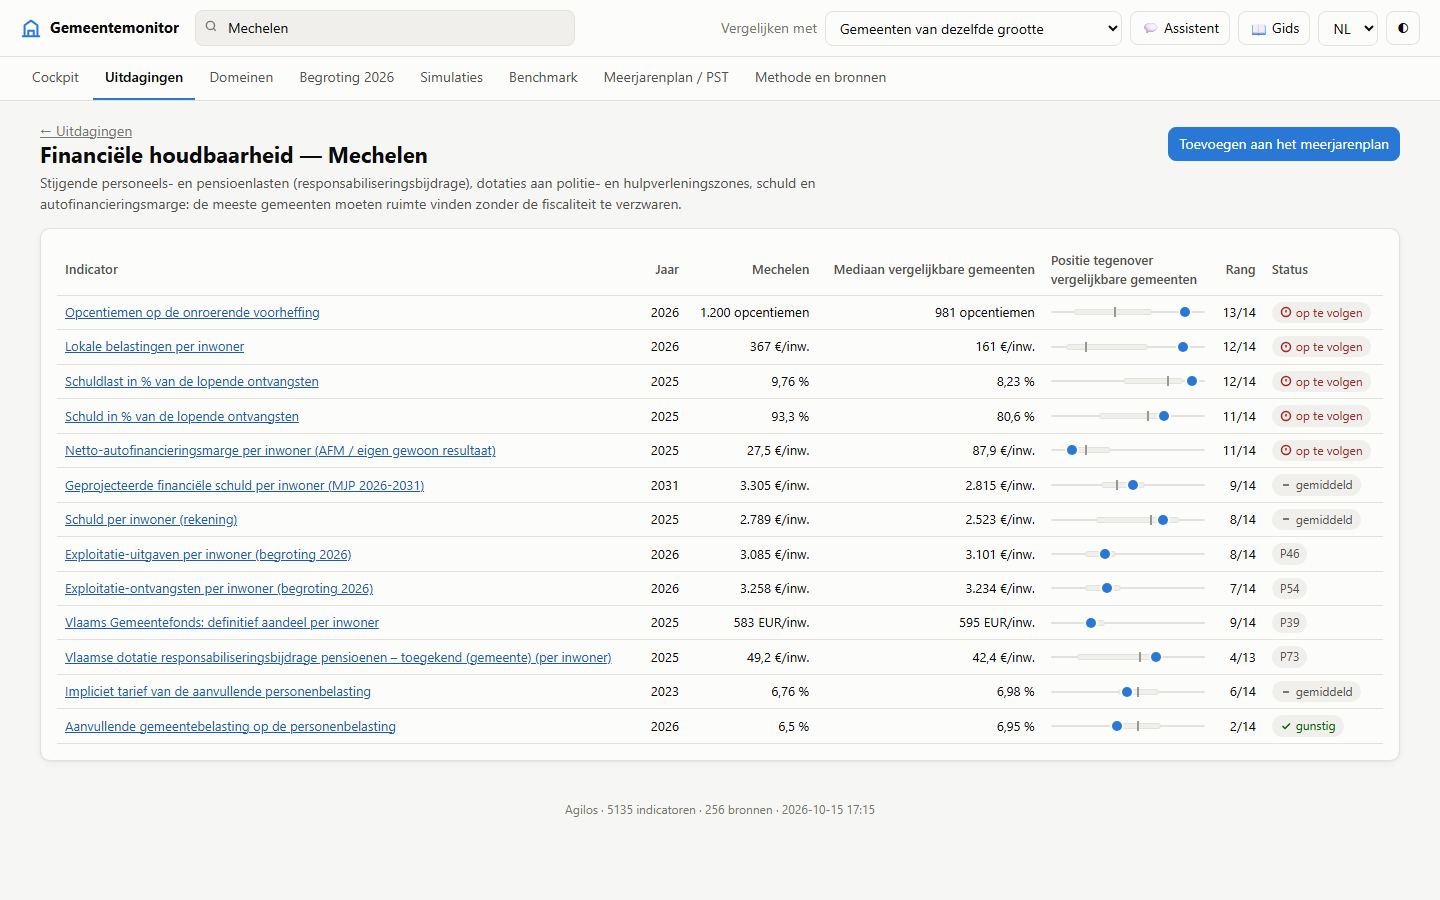
Task: Click position dot in Netto-autofinancieringsmarge row
Action: point(1072,450)
